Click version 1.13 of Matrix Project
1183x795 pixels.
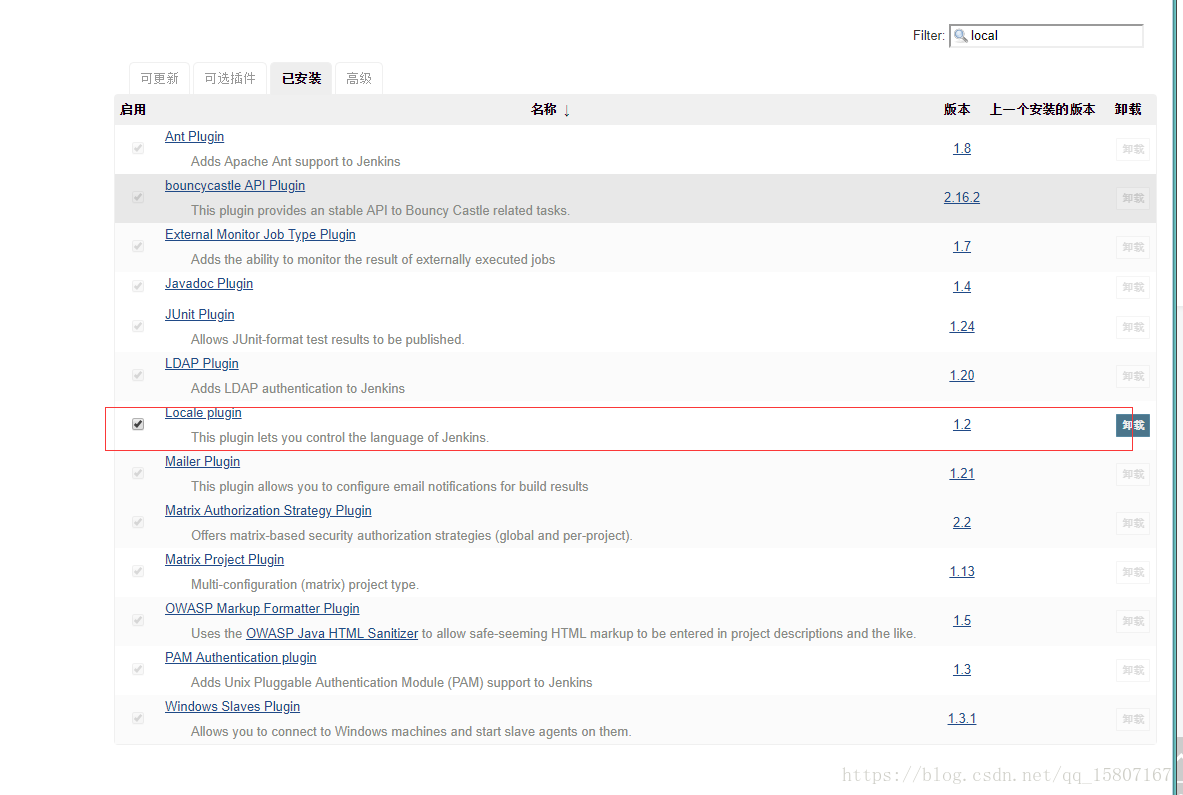962,572
